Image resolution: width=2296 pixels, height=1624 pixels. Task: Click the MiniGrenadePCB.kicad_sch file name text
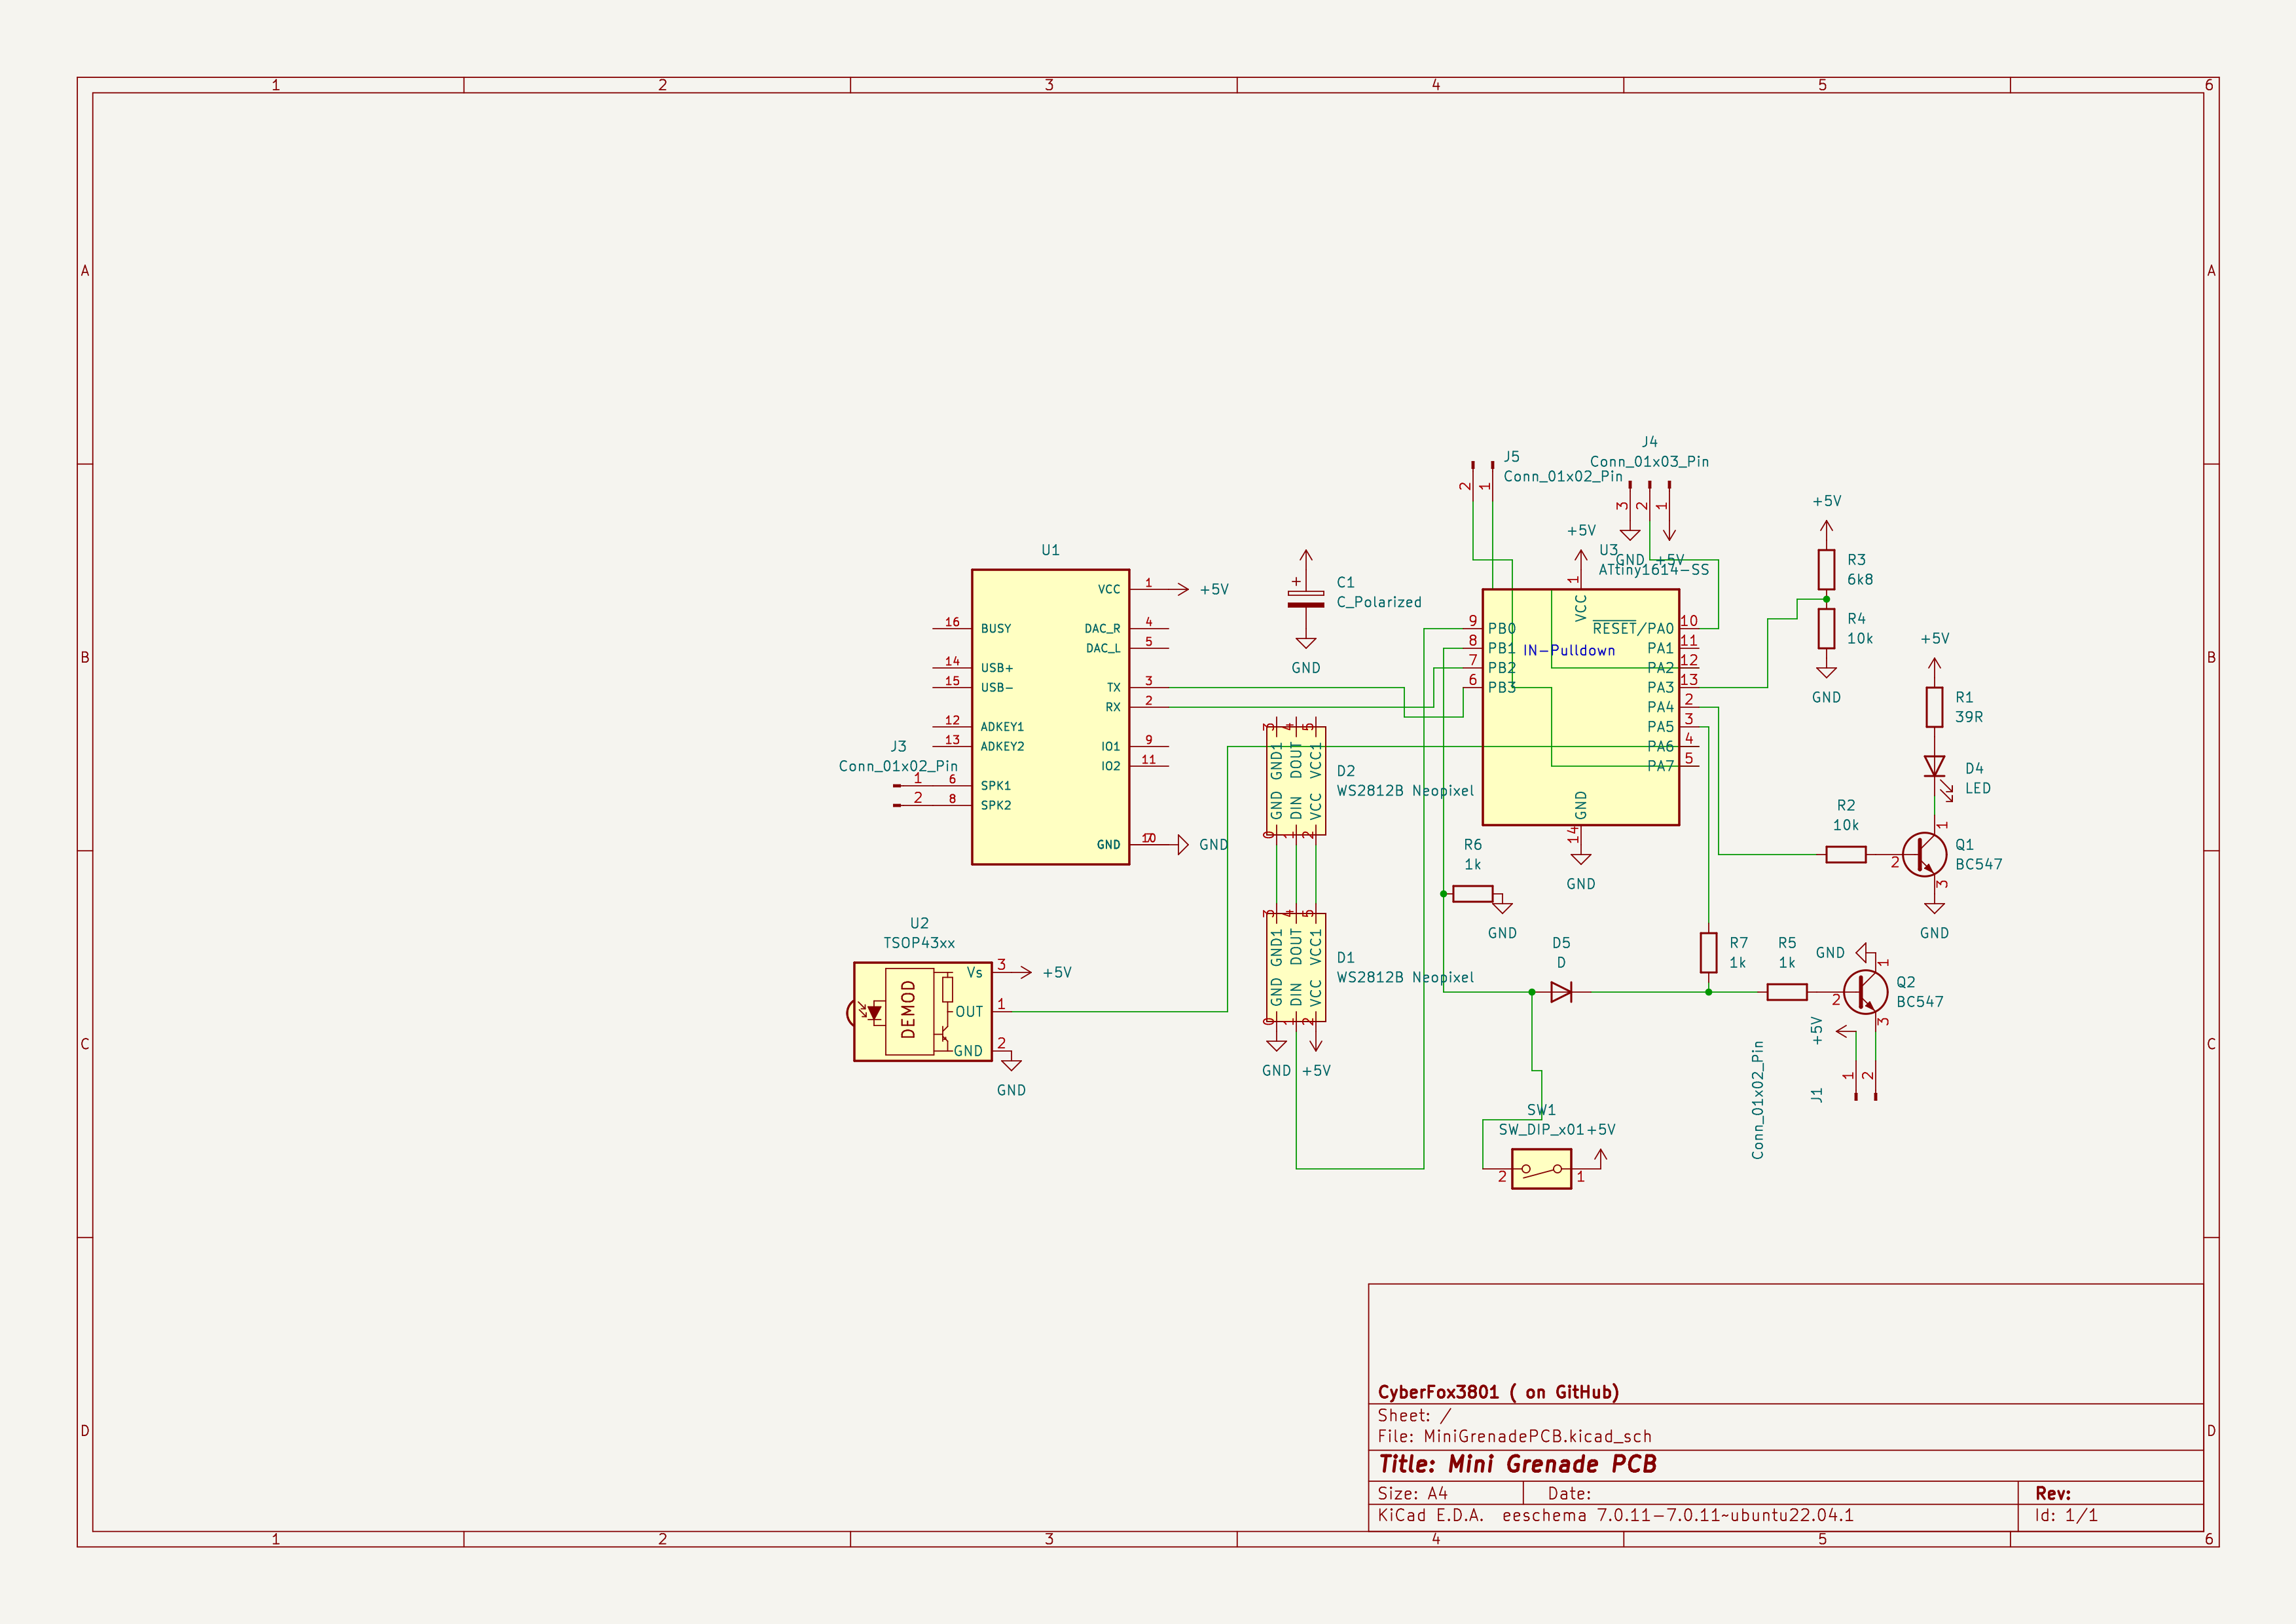click(1537, 1436)
